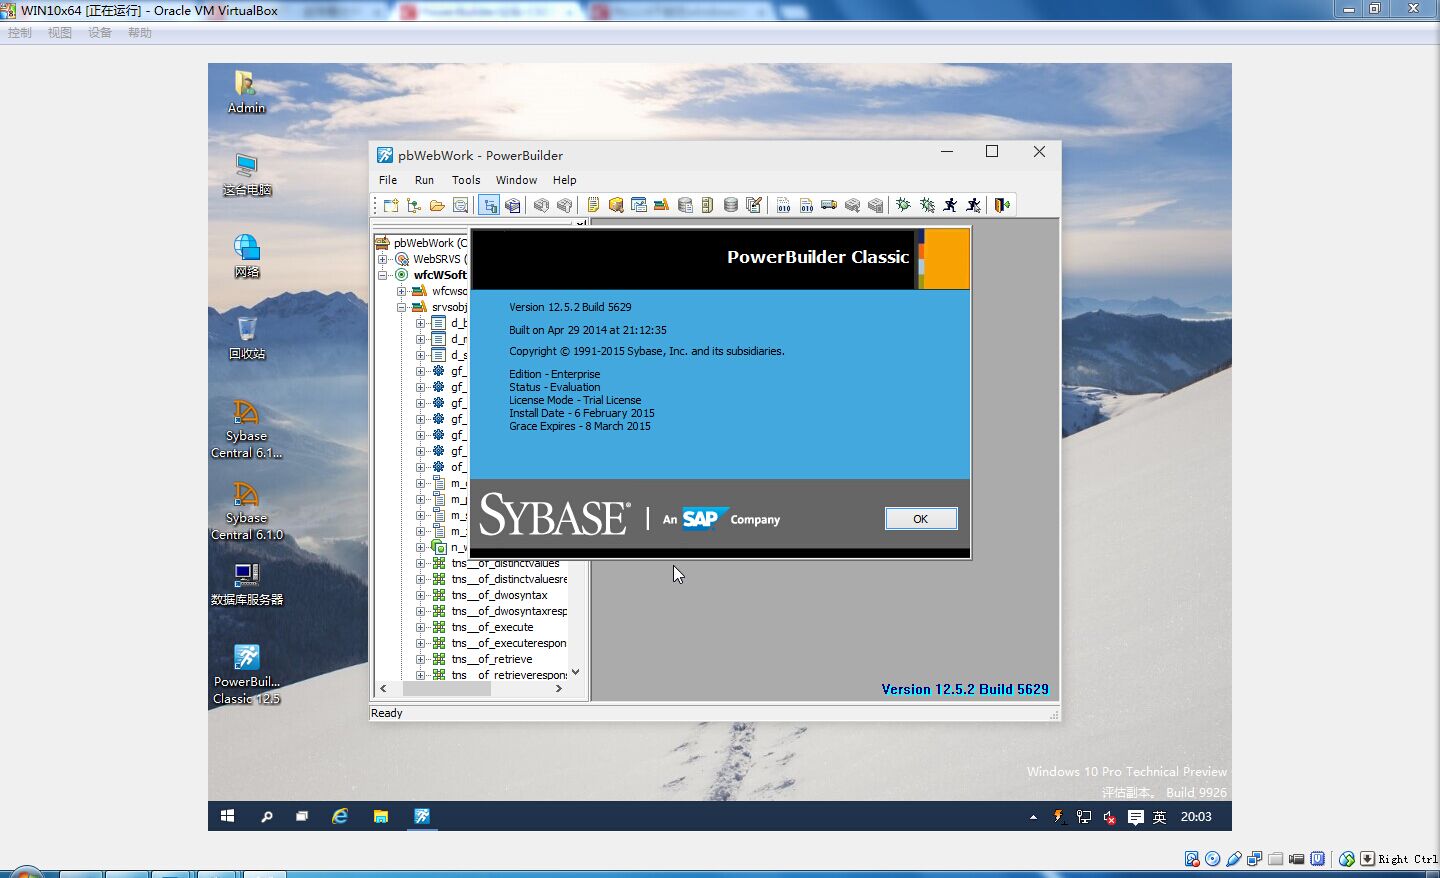This screenshot has width=1440, height=878.
Task: Click the Previous Error toolbar icon
Action: pyautogui.click(x=564, y=205)
